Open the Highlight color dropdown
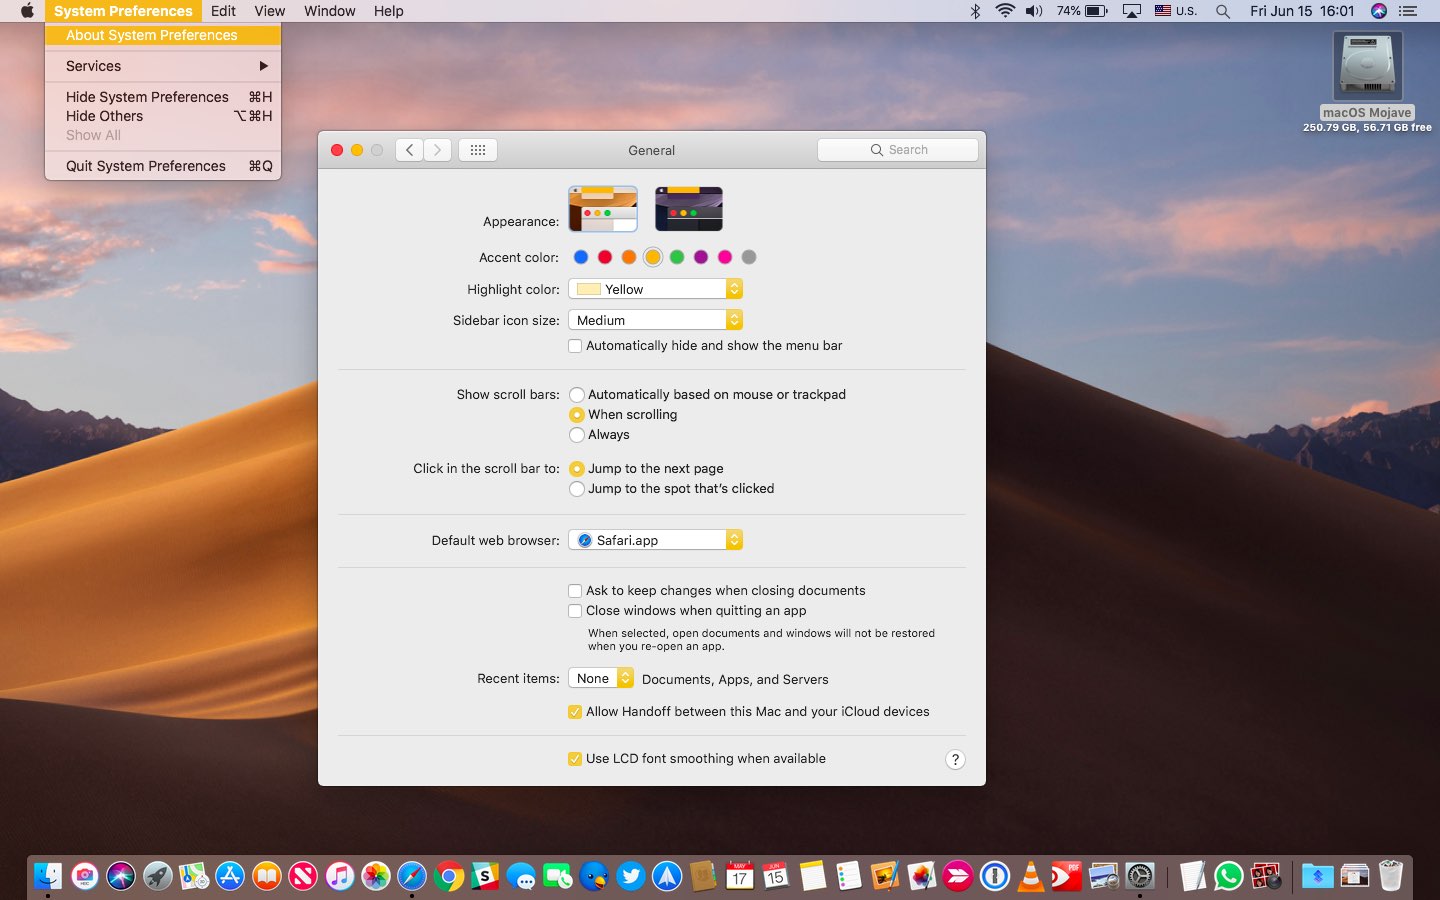 coord(655,289)
